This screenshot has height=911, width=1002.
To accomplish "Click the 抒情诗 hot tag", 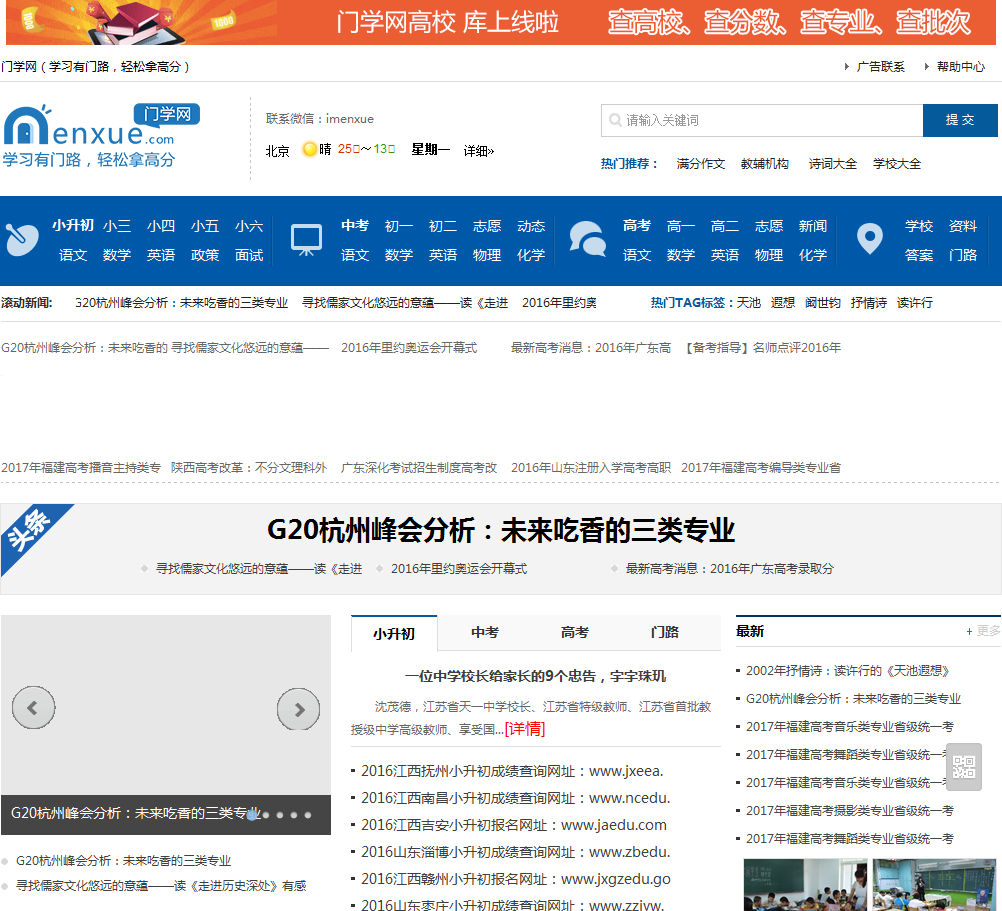I will (869, 303).
